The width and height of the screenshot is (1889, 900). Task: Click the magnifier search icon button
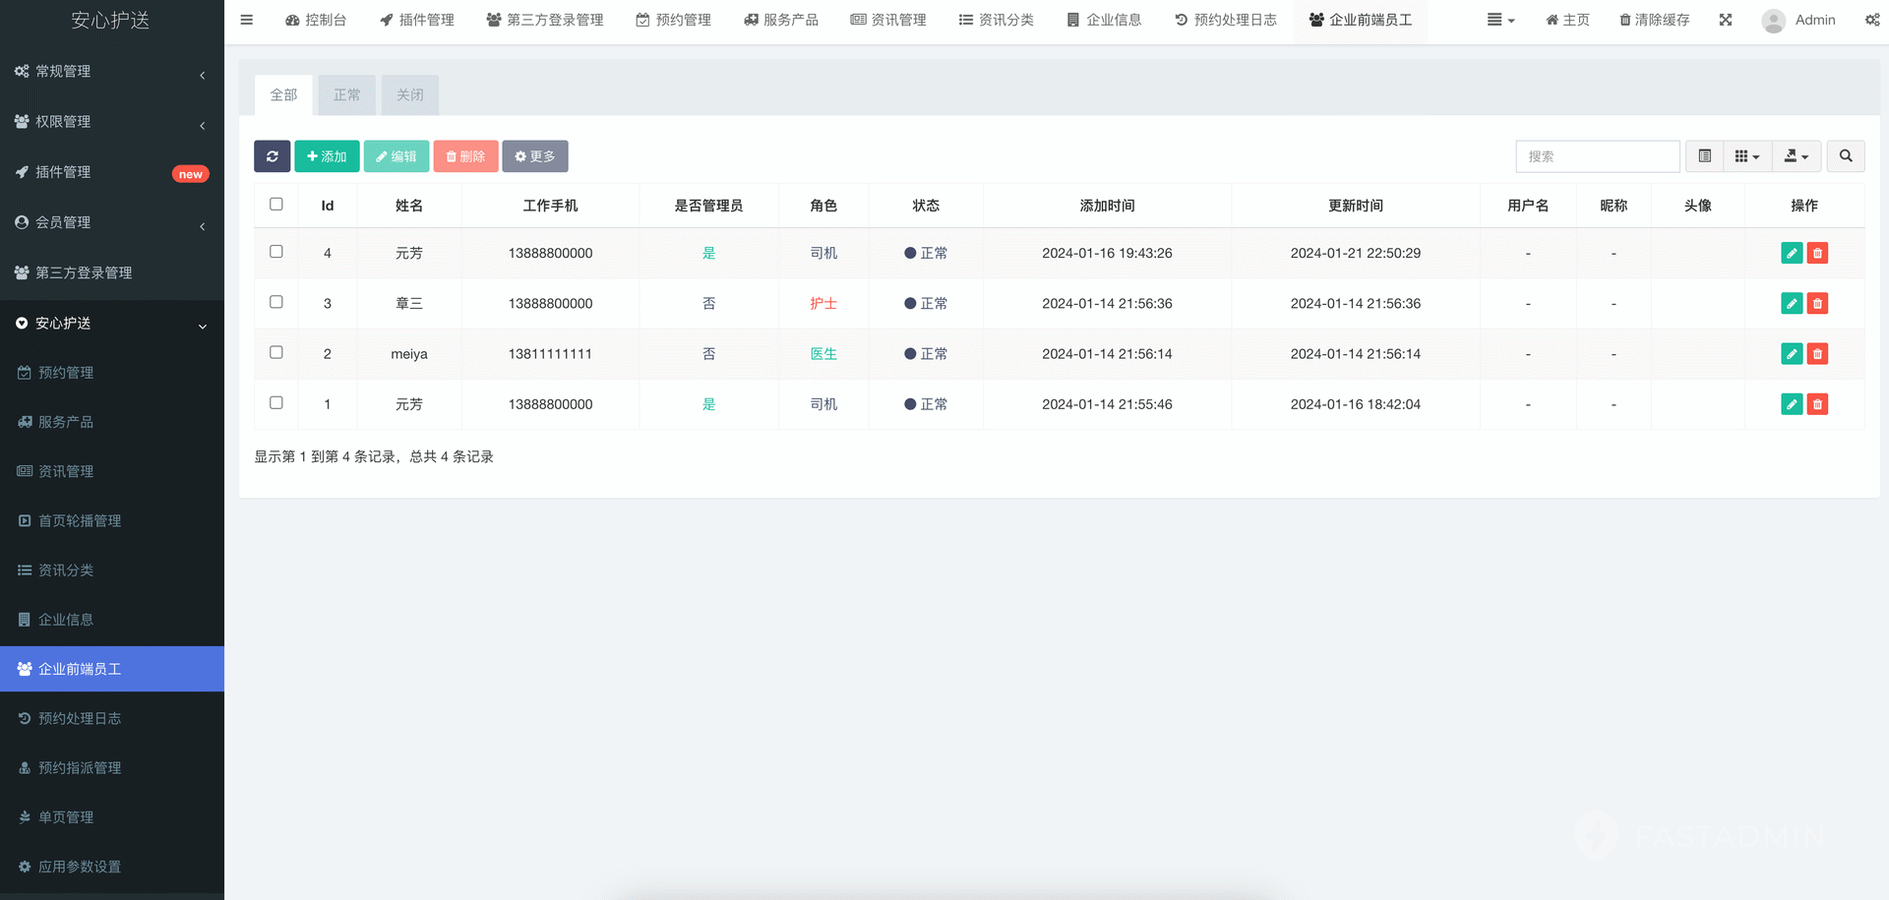[1845, 156]
